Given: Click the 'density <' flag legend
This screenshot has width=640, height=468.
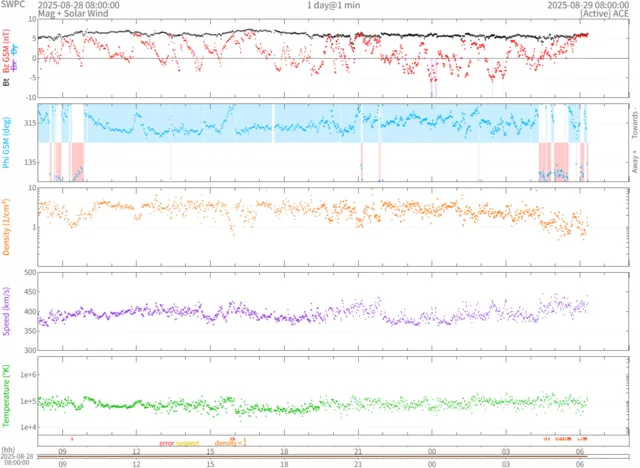Looking at the screenshot, I should pos(229,442).
